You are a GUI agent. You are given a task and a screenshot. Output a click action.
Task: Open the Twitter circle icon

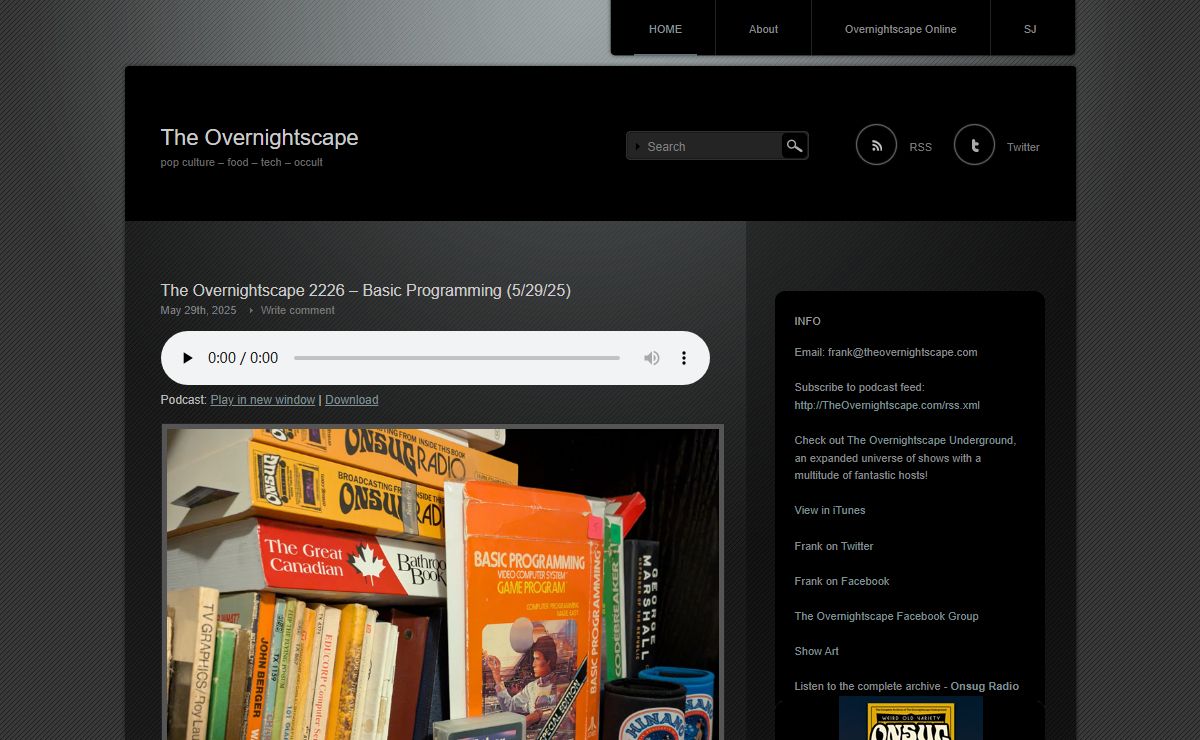(974, 145)
